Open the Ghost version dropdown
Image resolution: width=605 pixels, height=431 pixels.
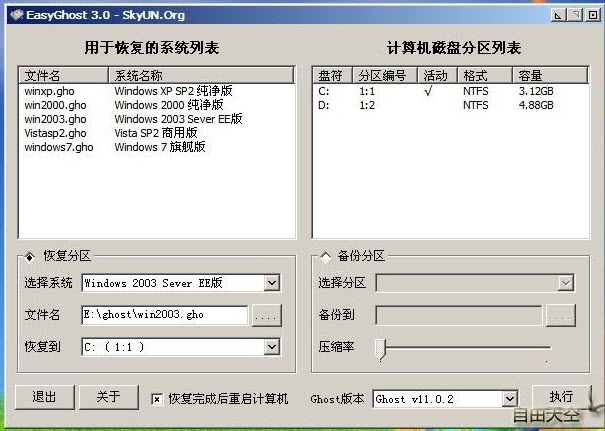coord(509,399)
